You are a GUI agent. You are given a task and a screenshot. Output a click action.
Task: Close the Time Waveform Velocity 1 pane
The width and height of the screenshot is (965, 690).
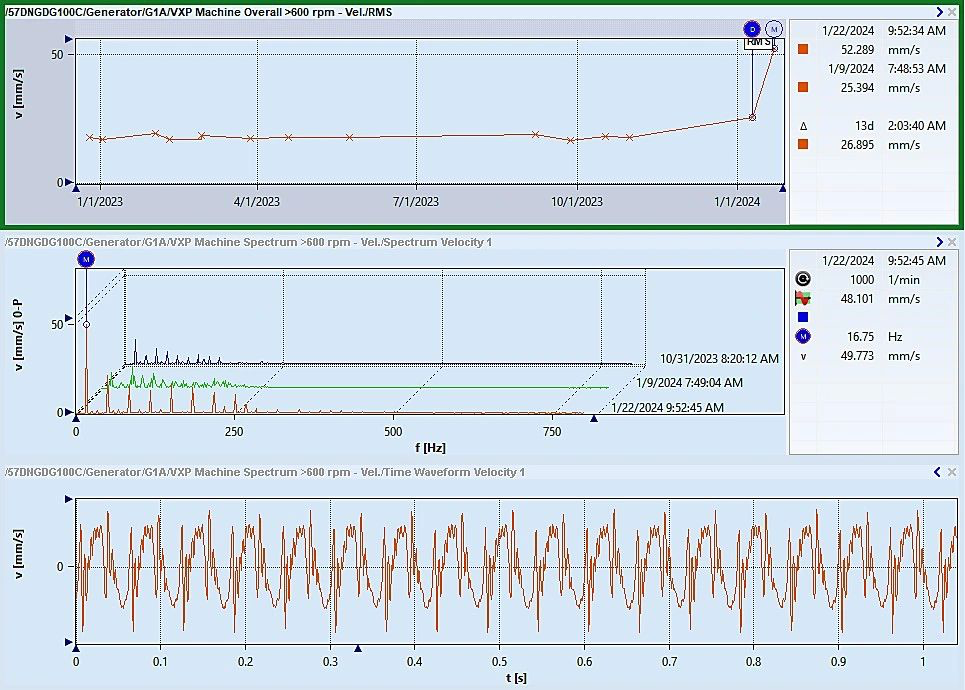coord(952,472)
